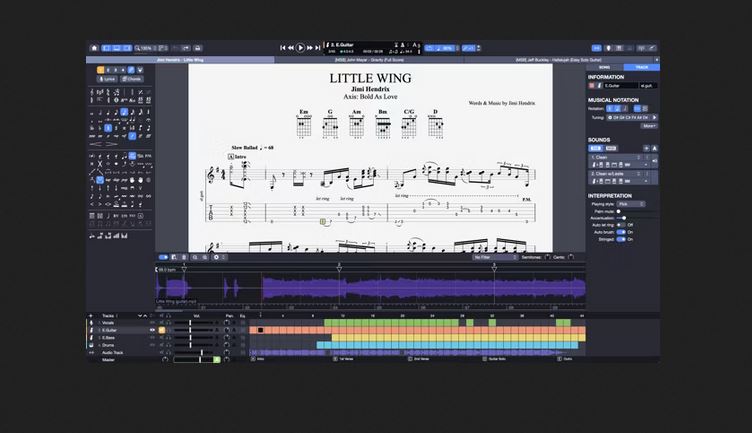Adjust the Accentuation slider
This screenshot has width=752, height=433.
[624, 218]
